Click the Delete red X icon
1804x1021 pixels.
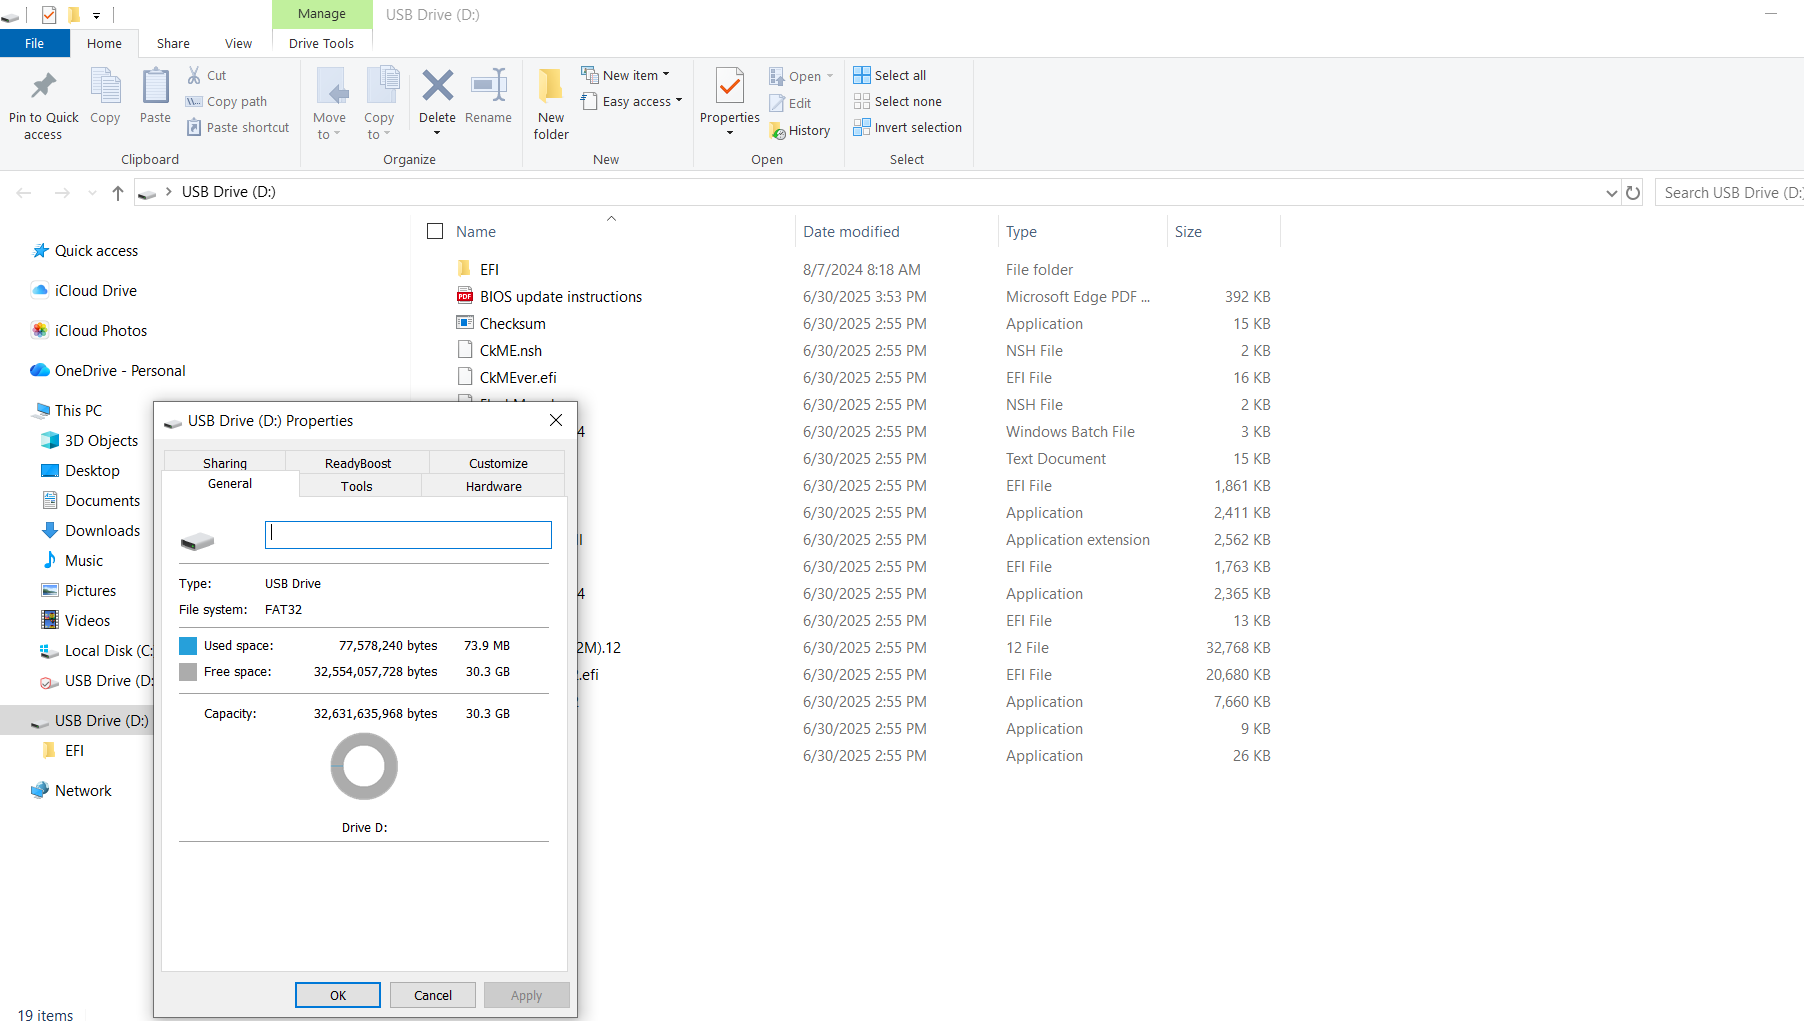pos(437,86)
